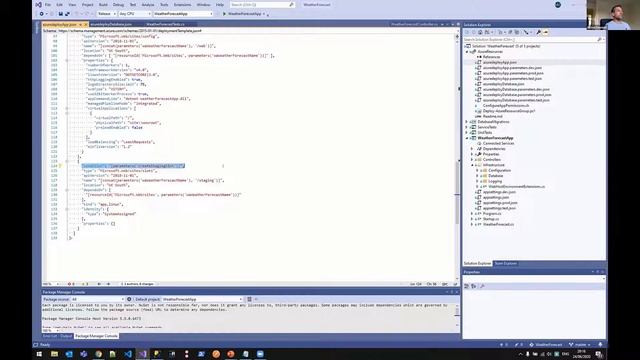Switch to the Error List tab
Image resolution: width=640 pixels, height=360 pixels.
(50, 336)
